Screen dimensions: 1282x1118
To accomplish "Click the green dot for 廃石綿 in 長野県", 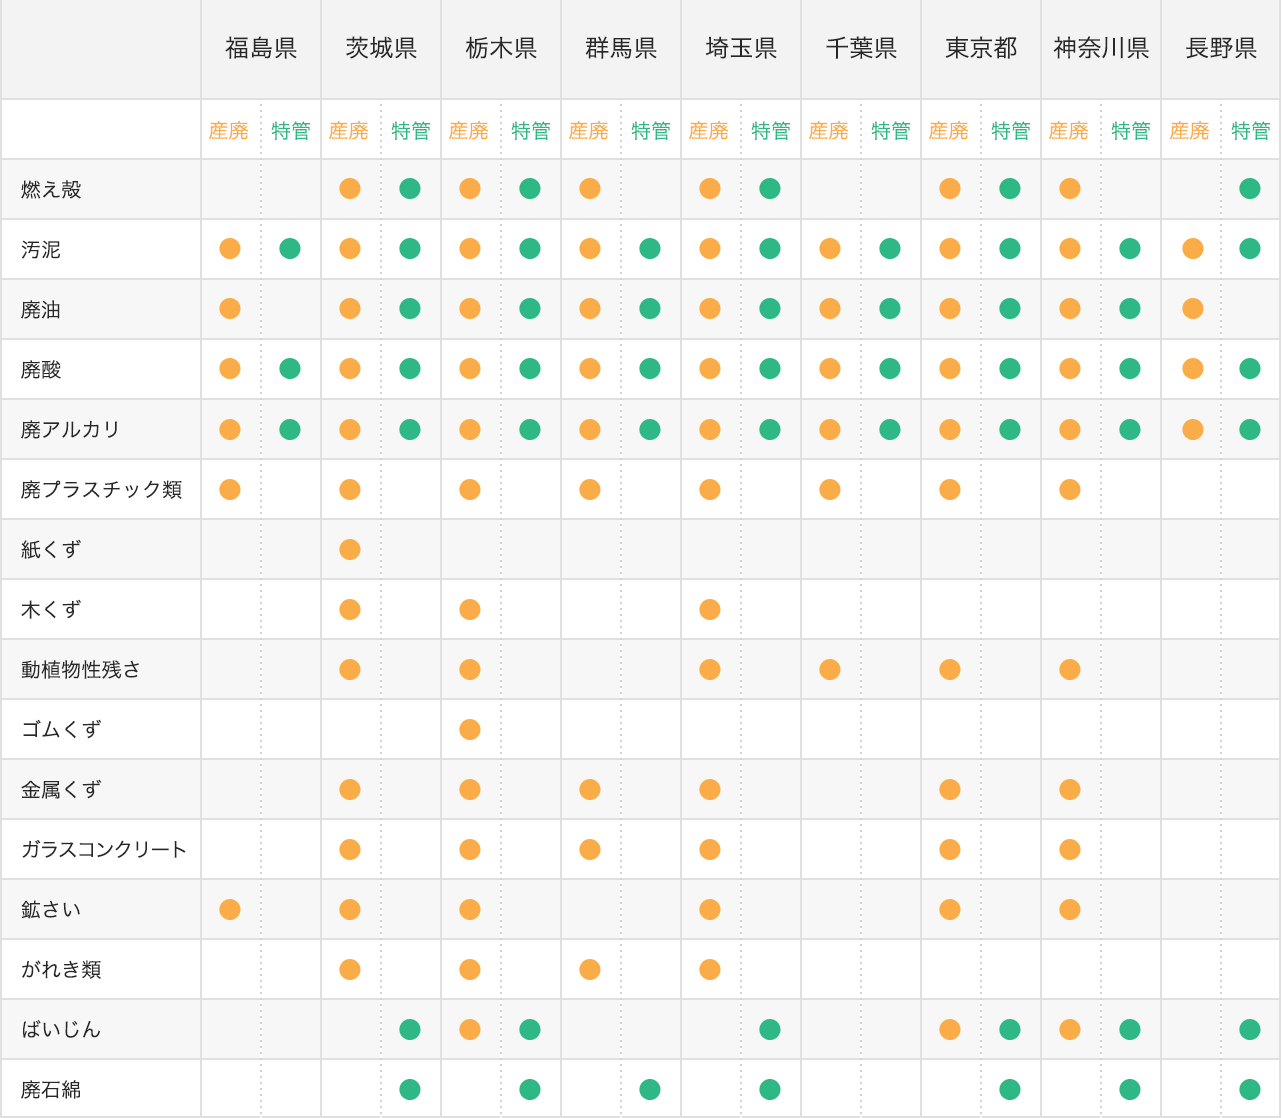I will [1250, 1089].
